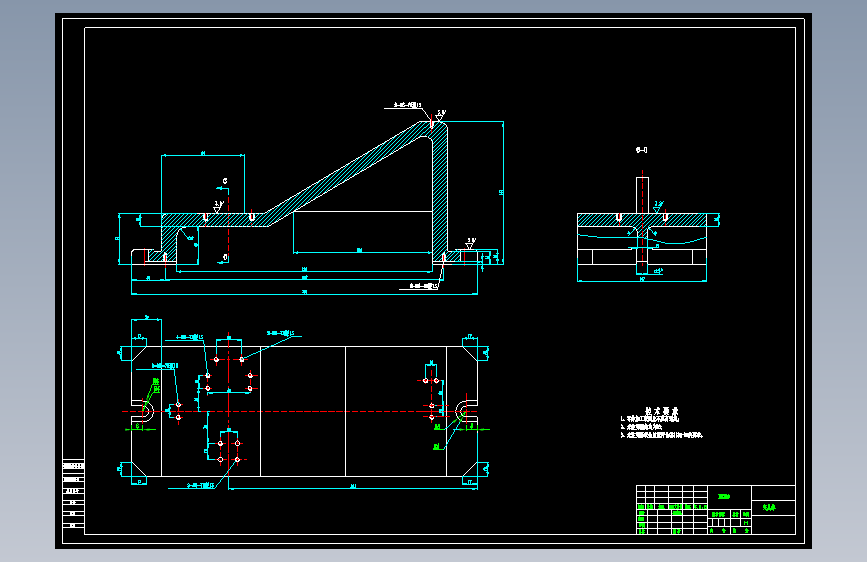The height and width of the screenshot is (562, 867).
Task: Click the leader note under the plan view
Action: 200,486
